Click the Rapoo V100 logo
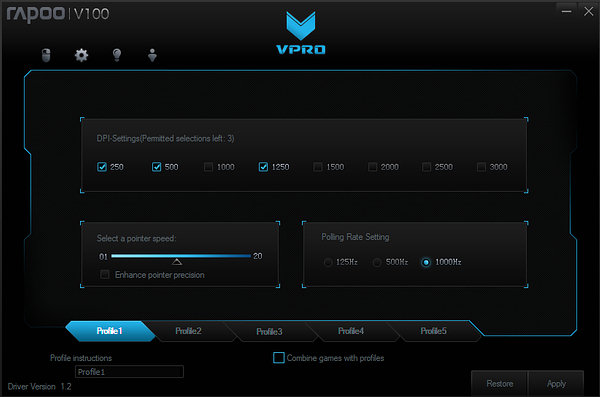Image resolution: width=600 pixels, height=397 pixels. 58,14
